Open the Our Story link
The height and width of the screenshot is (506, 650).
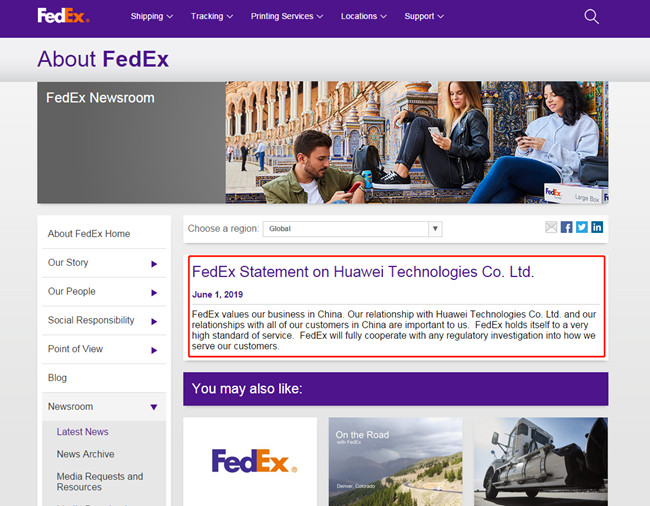[68, 263]
